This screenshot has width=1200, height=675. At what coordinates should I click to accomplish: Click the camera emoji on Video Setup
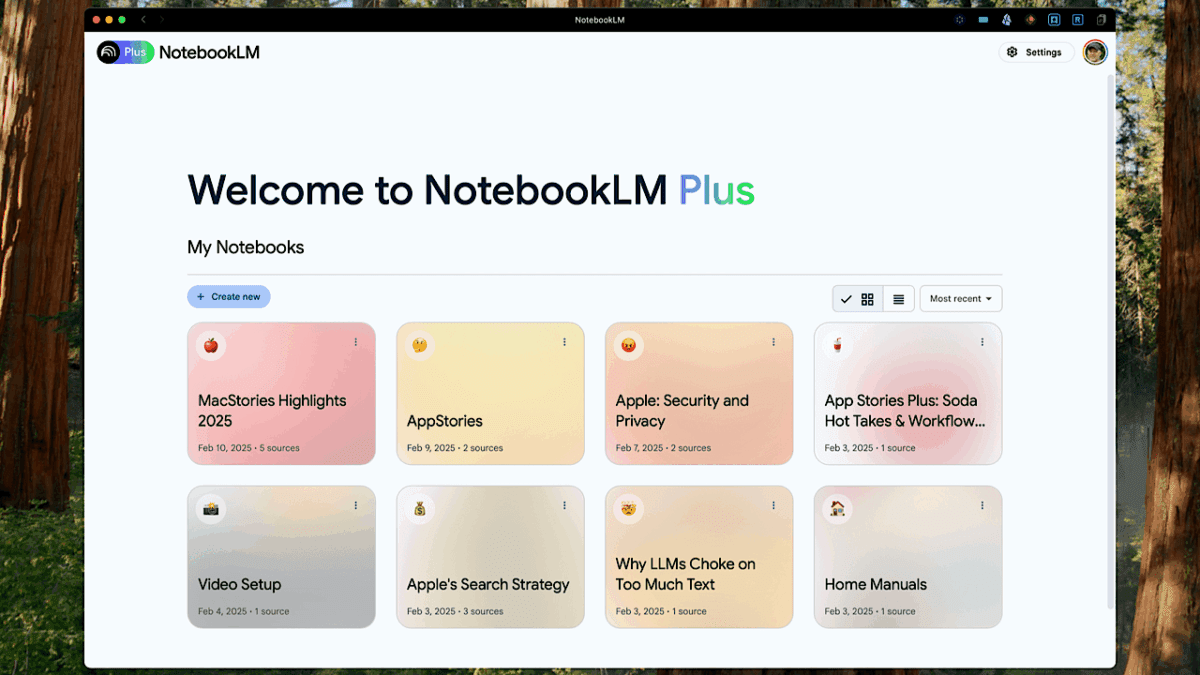click(x=210, y=509)
